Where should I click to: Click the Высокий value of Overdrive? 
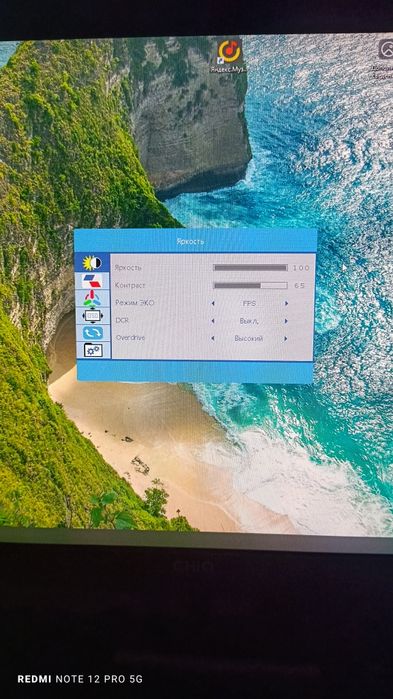(x=249, y=338)
